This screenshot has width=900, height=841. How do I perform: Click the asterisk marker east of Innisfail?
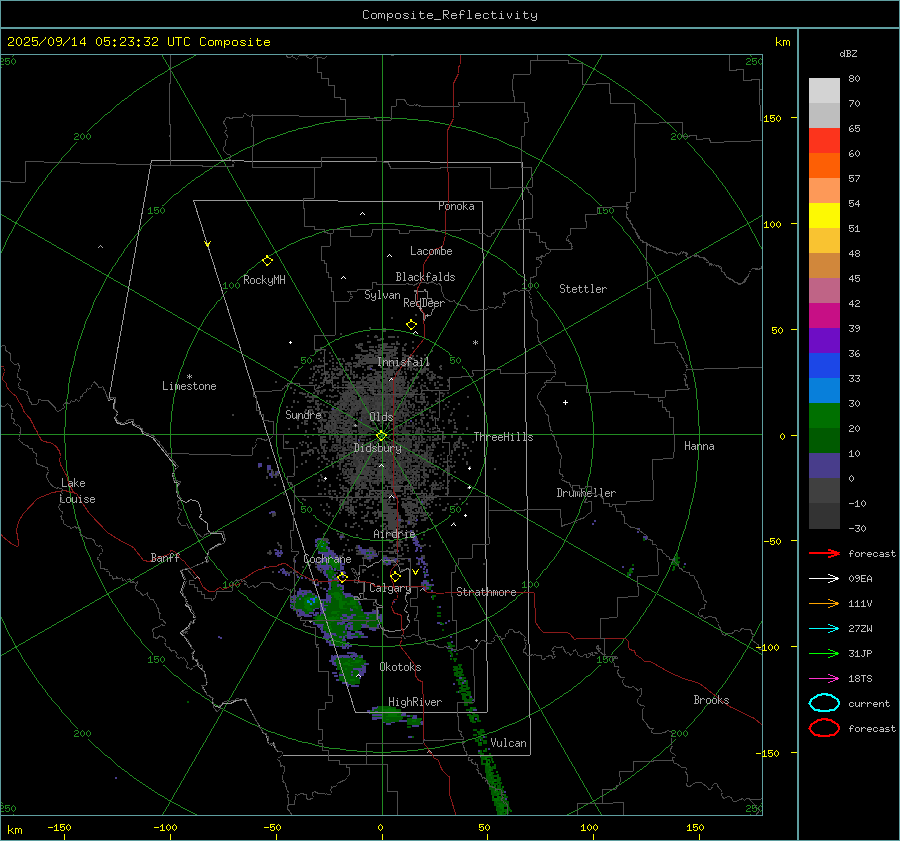[475, 343]
